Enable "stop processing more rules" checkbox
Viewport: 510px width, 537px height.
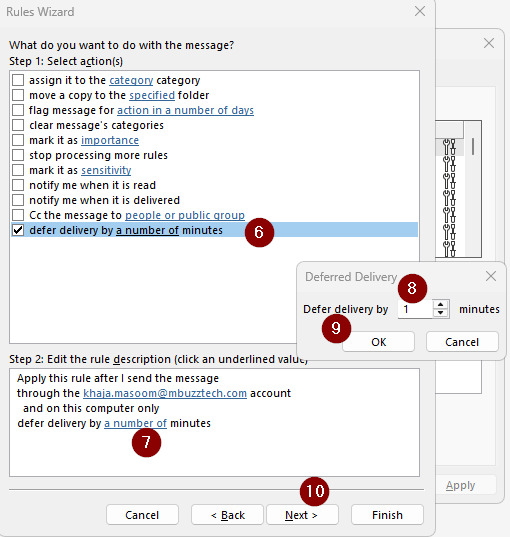pyautogui.click(x=18, y=155)
